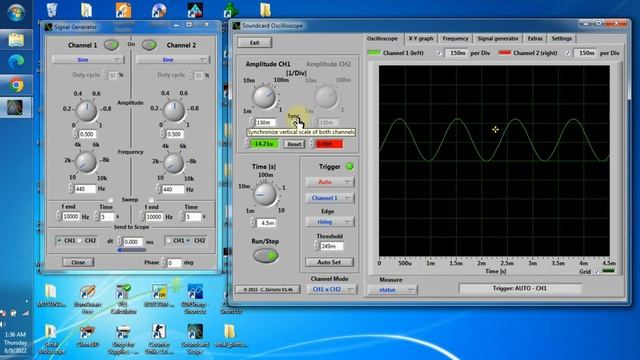The width and height of the screenshot is (640, 360).
Task: Open the Edge rising dropdown
Action: pos(329,222)
